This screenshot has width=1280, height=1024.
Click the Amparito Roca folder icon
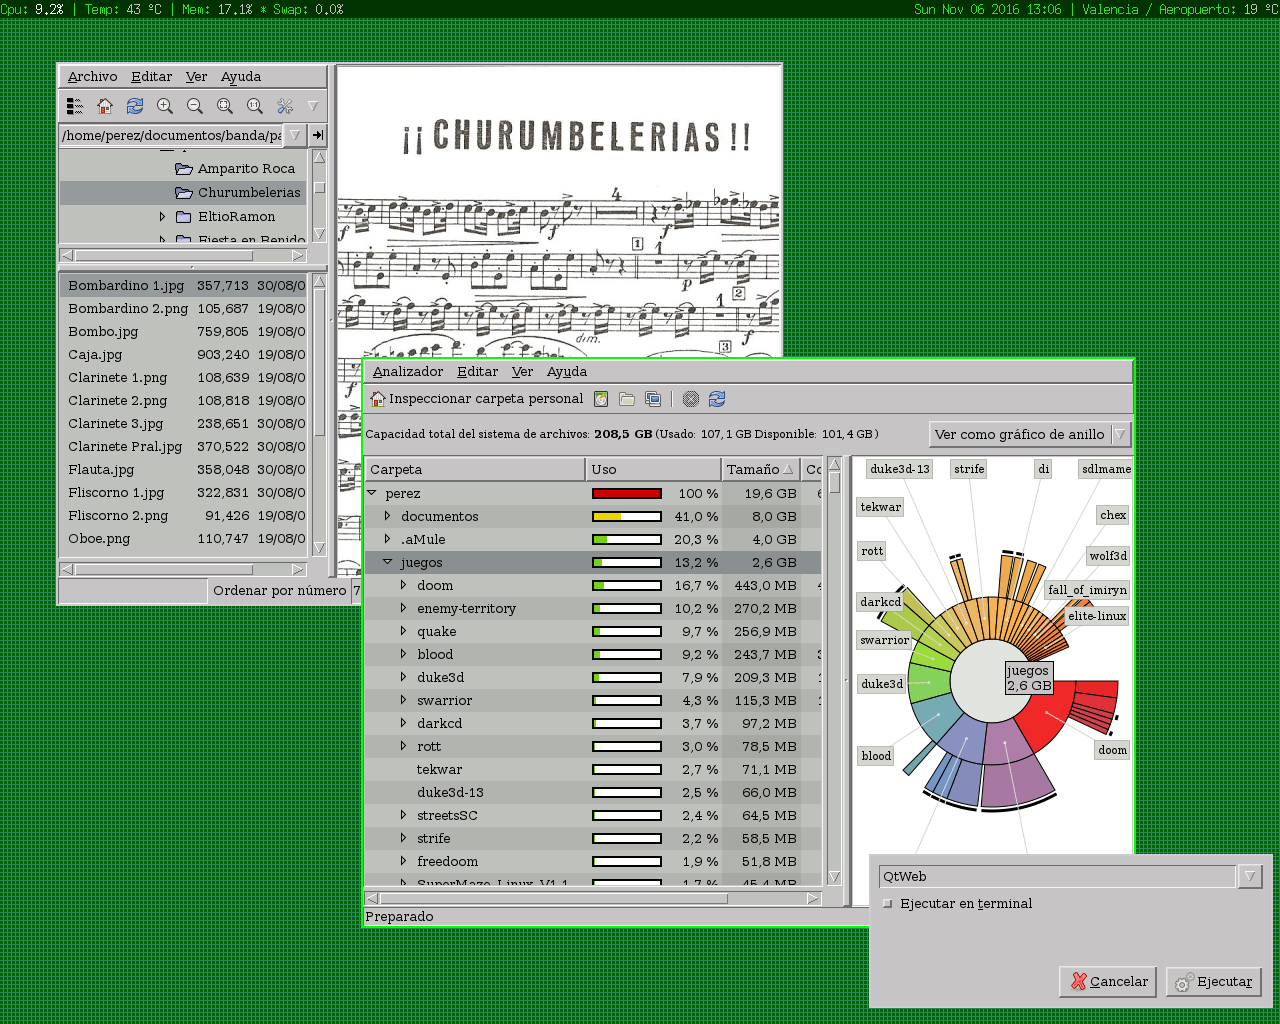pyautogui.click(x=184, y=169)
